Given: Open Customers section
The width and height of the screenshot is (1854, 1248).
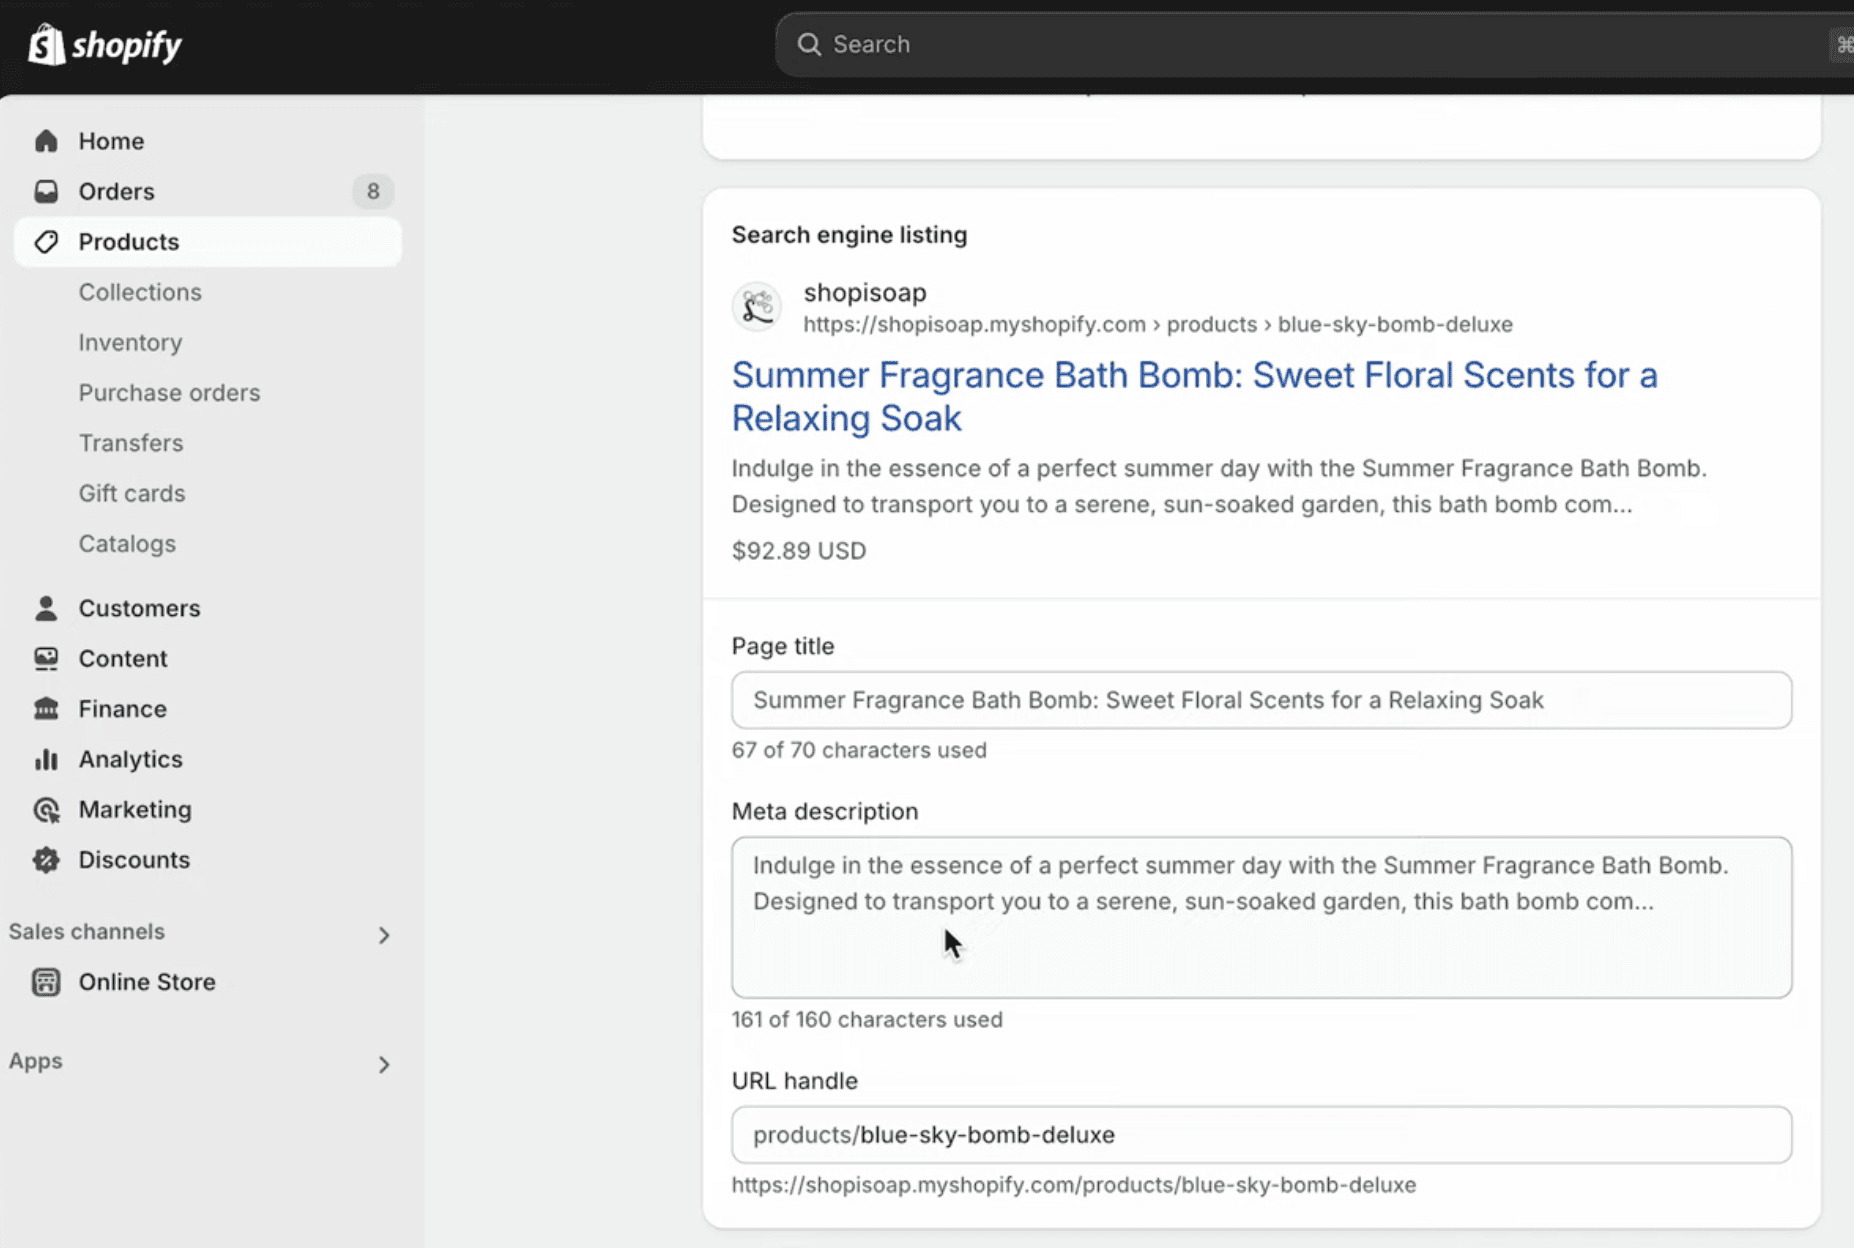Looking at the screenshot, I should [x=139, y=608].
